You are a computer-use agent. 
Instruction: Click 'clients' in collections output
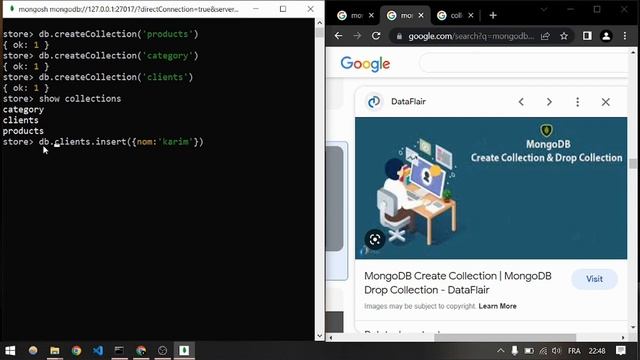pyautogui.click(x=20, y=120)
